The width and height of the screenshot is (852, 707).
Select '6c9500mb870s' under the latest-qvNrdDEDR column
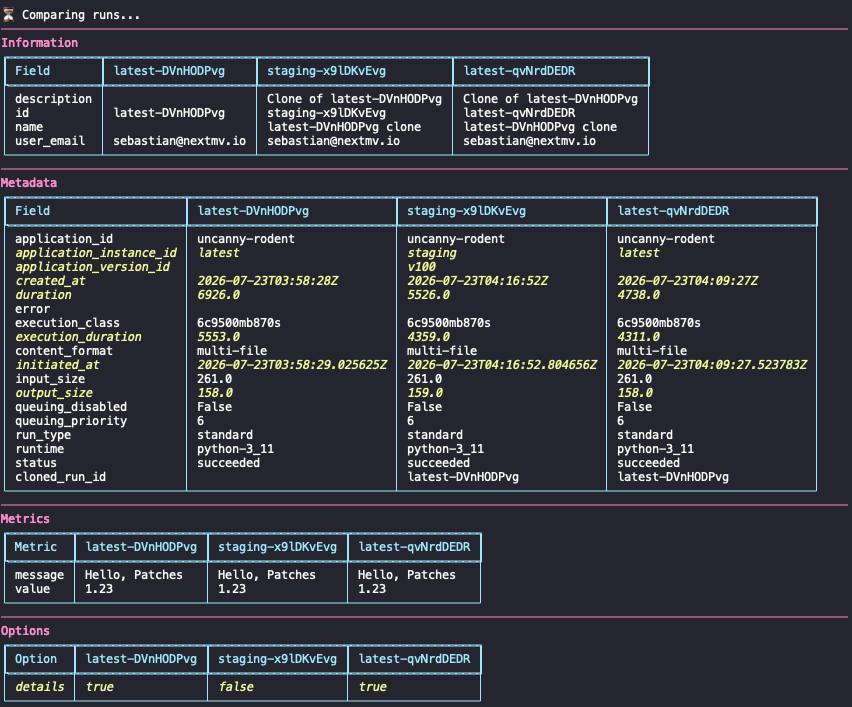pos(659,323)
